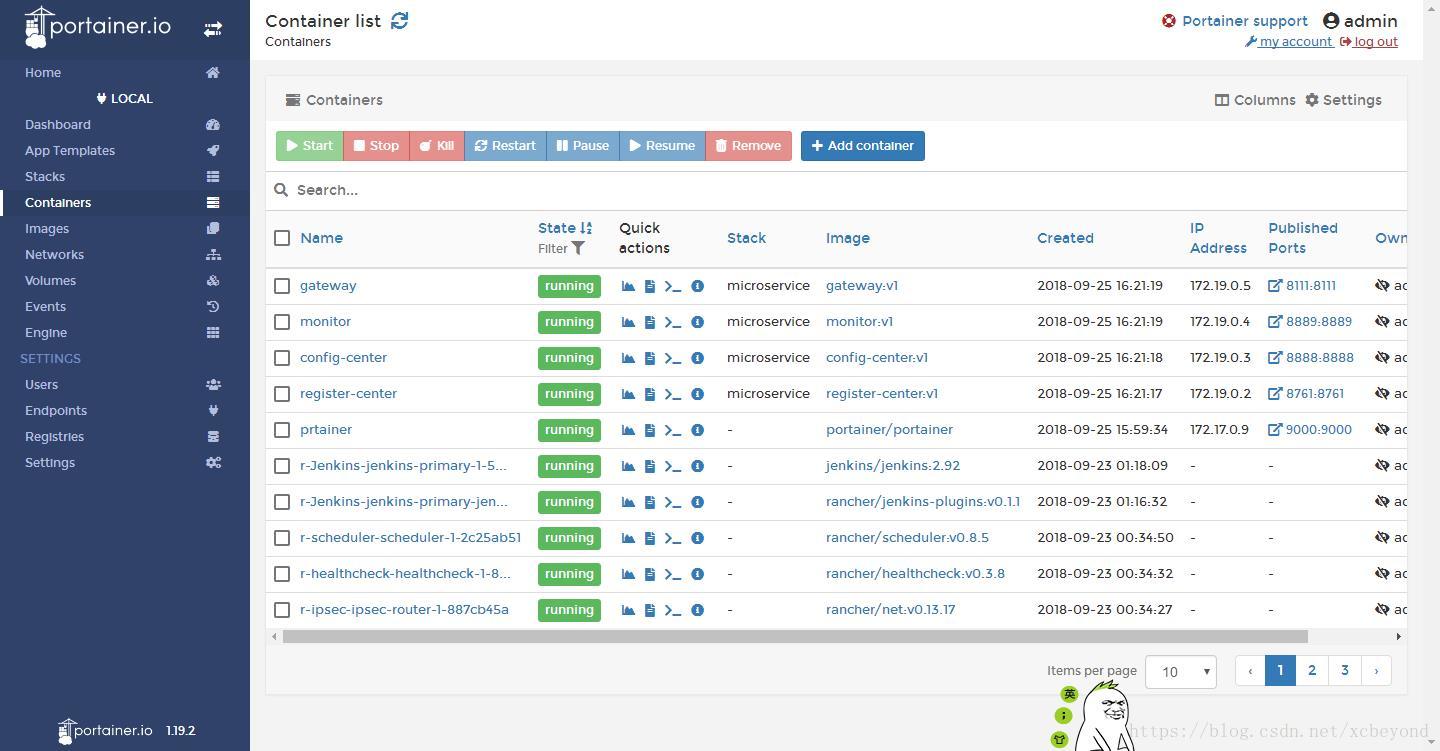The image size is (1440, 751).
Task: Check the register-center container checkbox
Action: pyautogui.click(x=282, y=394)
